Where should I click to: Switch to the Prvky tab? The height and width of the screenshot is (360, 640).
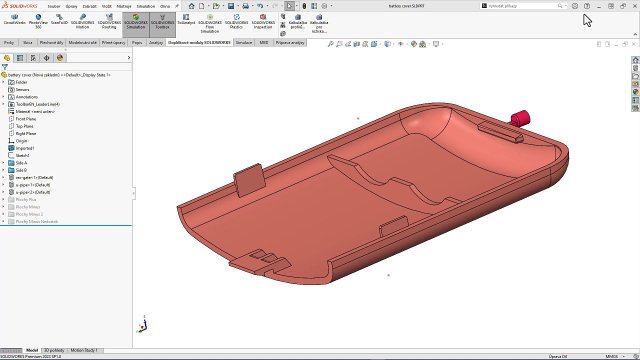coord(9,42)
